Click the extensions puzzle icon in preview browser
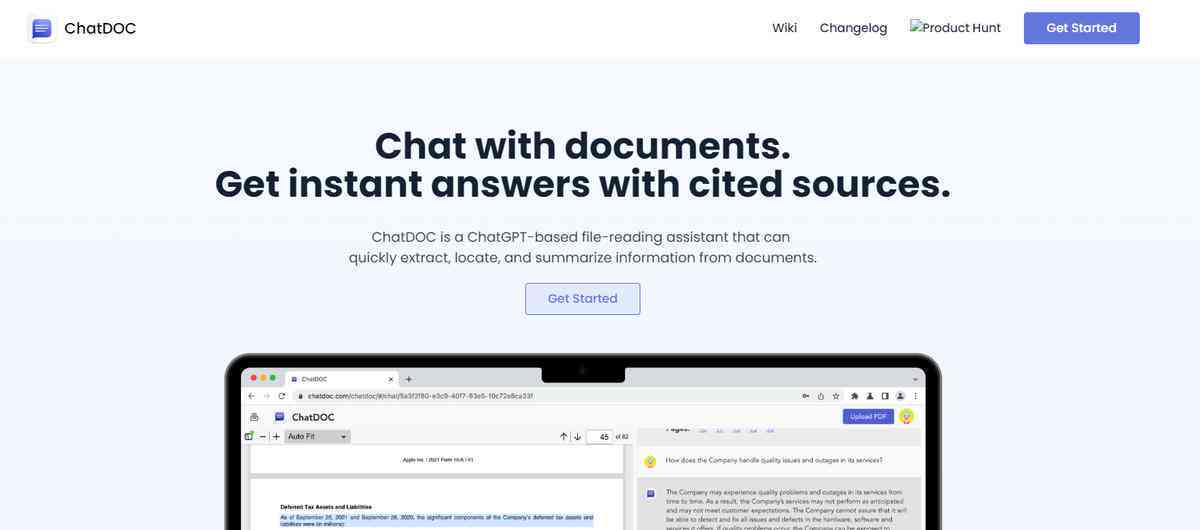1200x530 pixels. [x=853, y=396]
